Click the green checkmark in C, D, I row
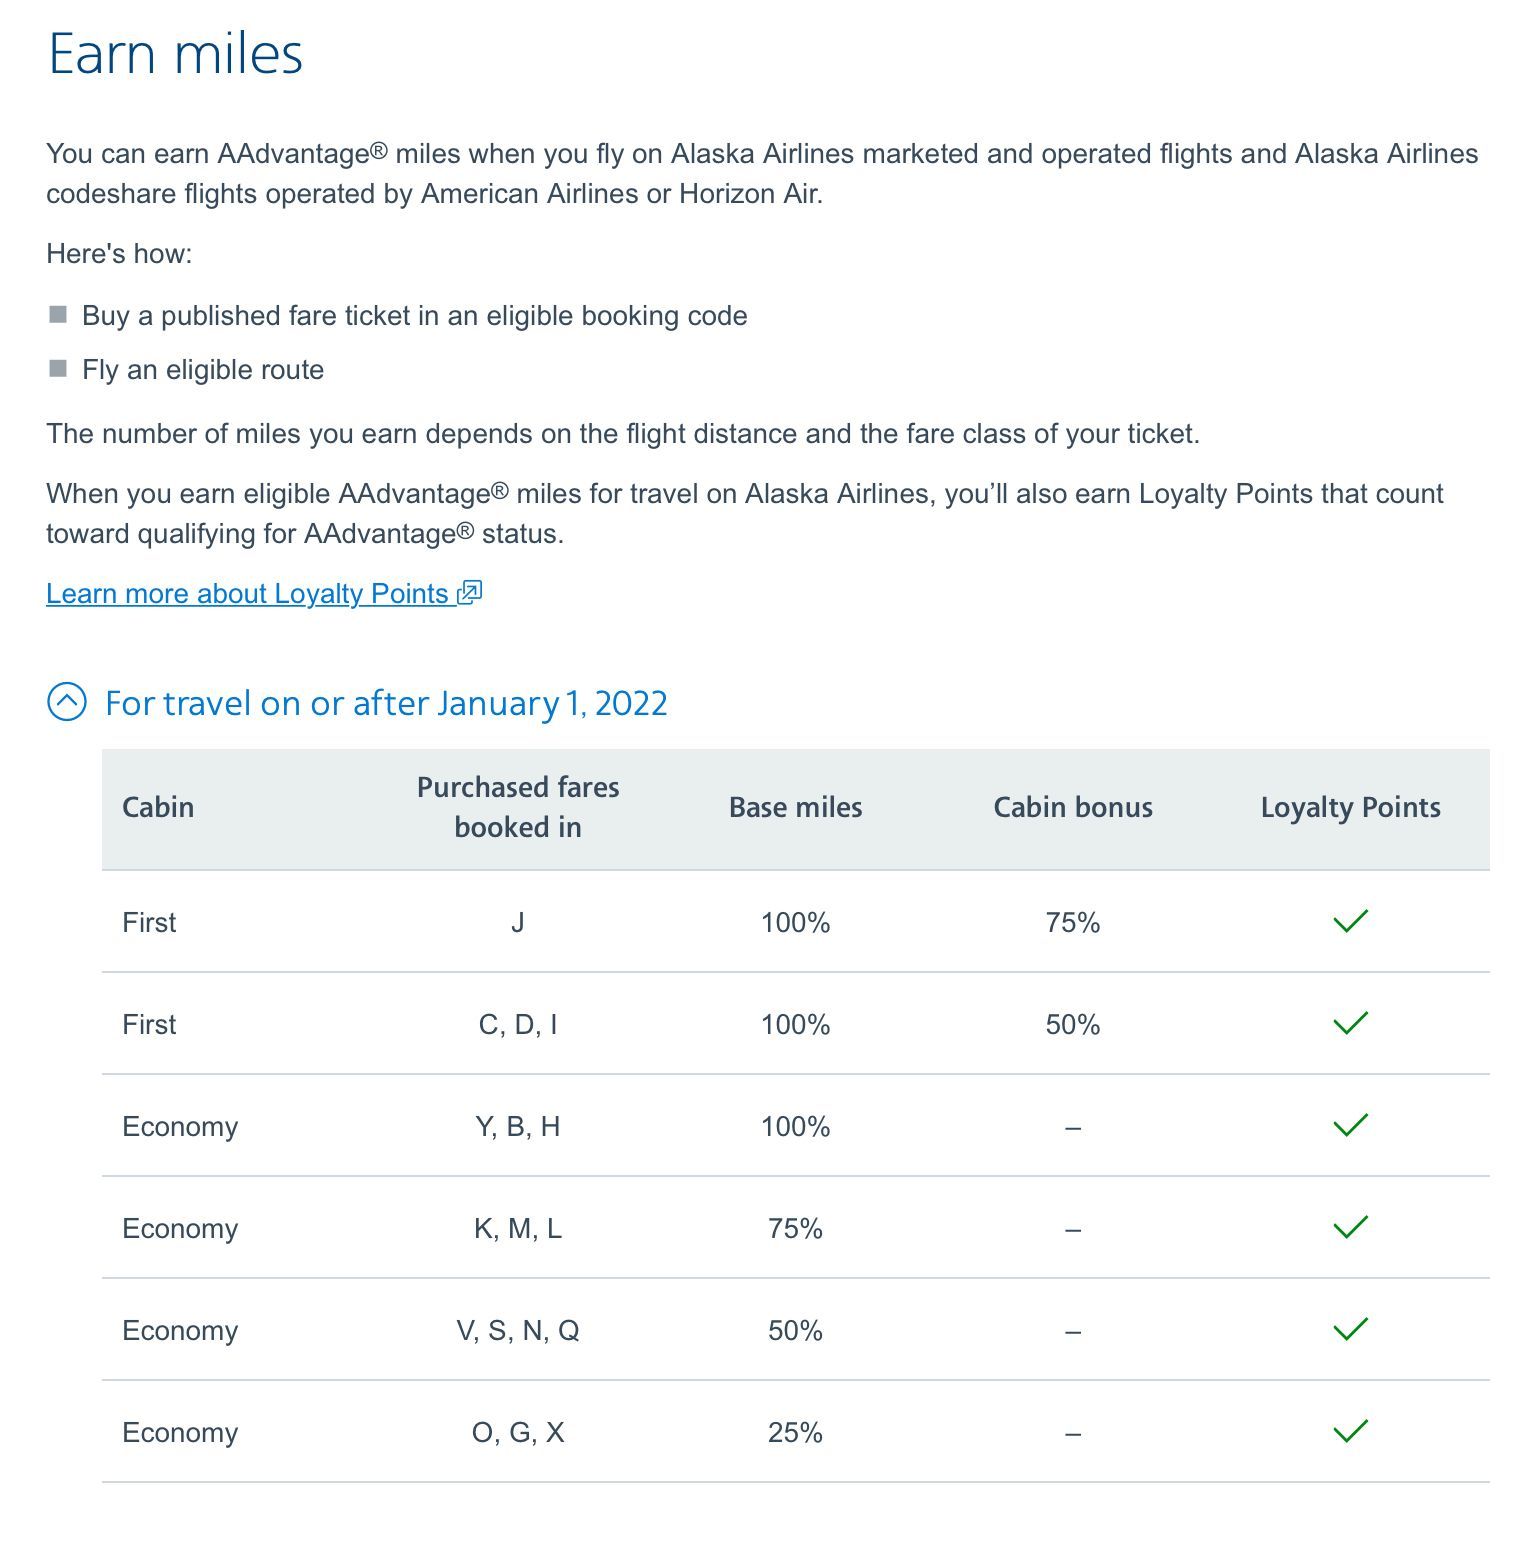The image size is (1536, 1555). point(1351,1023)
